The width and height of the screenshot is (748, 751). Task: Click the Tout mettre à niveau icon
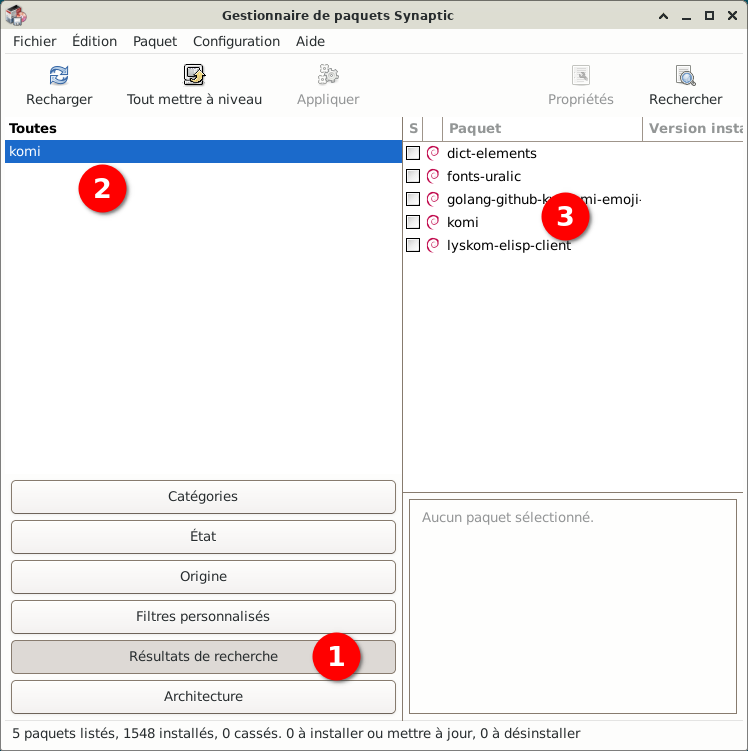point(194,75)
